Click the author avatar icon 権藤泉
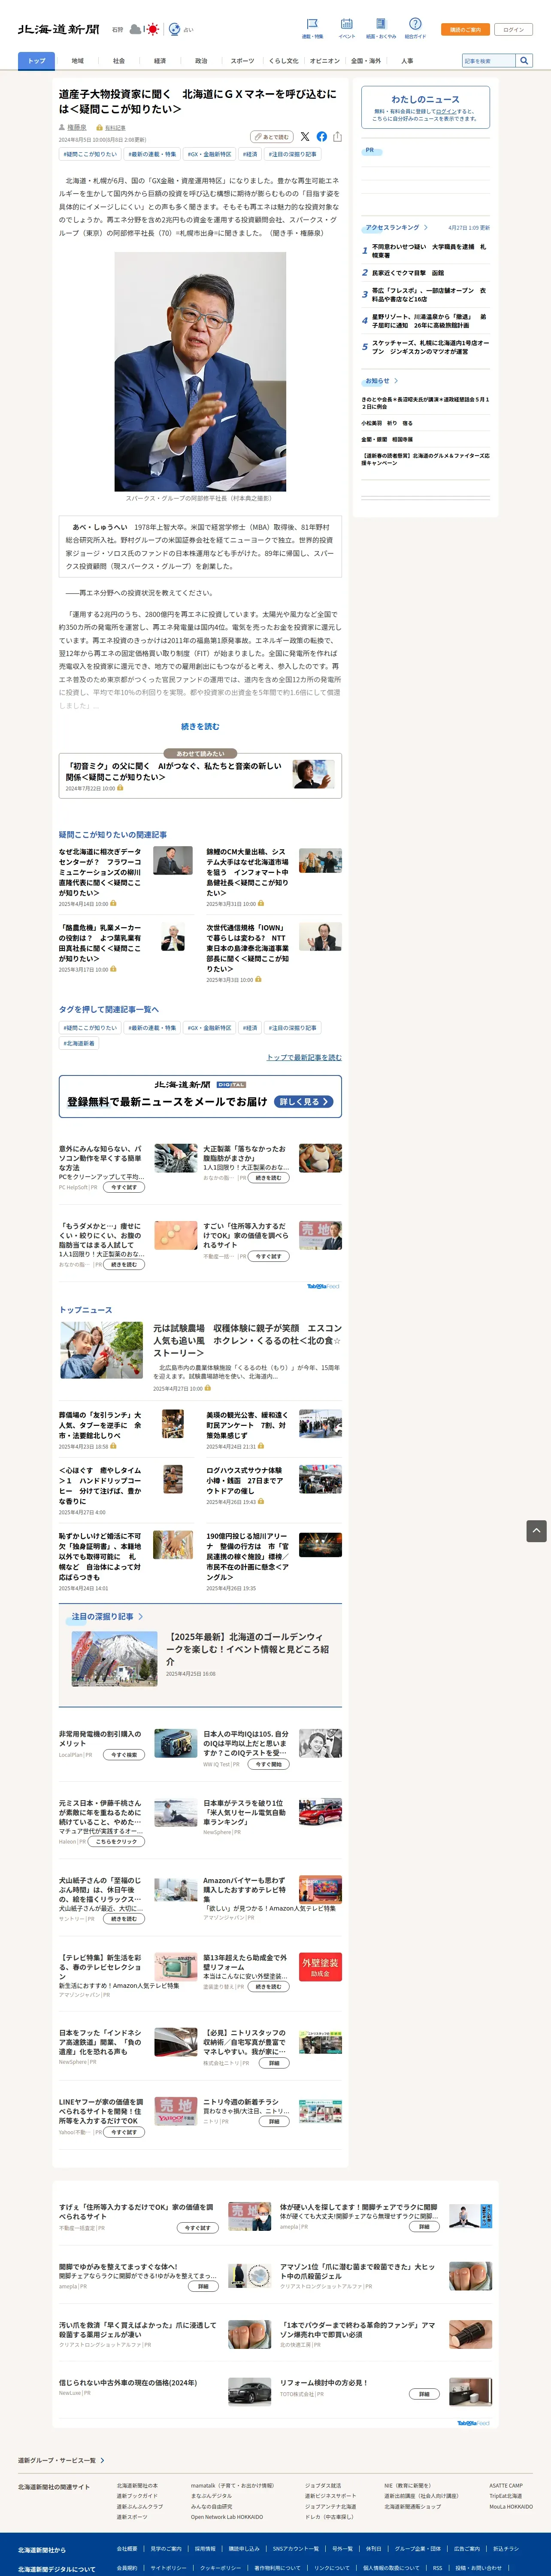The height and width of the screenshot is (2576, 551). 62,128
